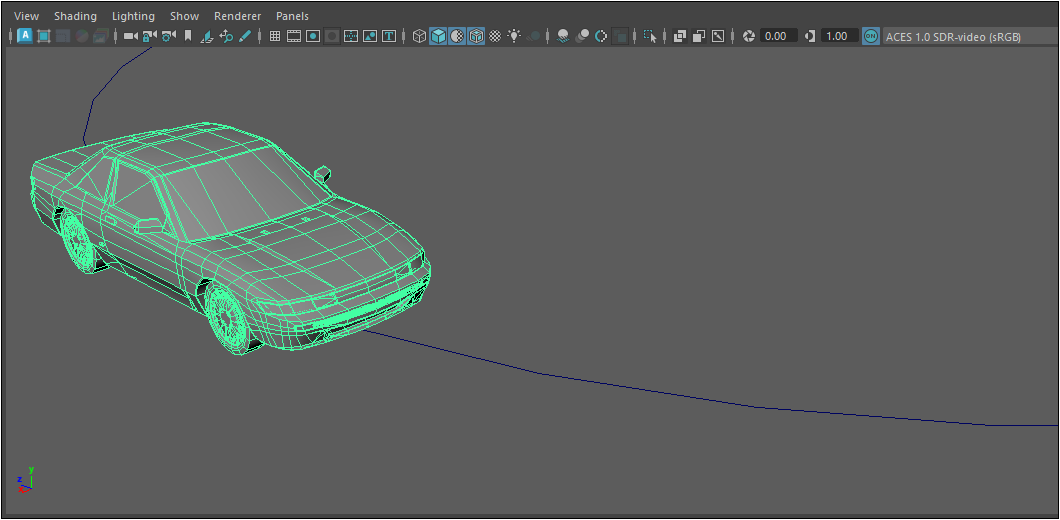Open the Show dropdown menu
The height and width of the screenshot is (520, 1060).
tap(184, 16)
